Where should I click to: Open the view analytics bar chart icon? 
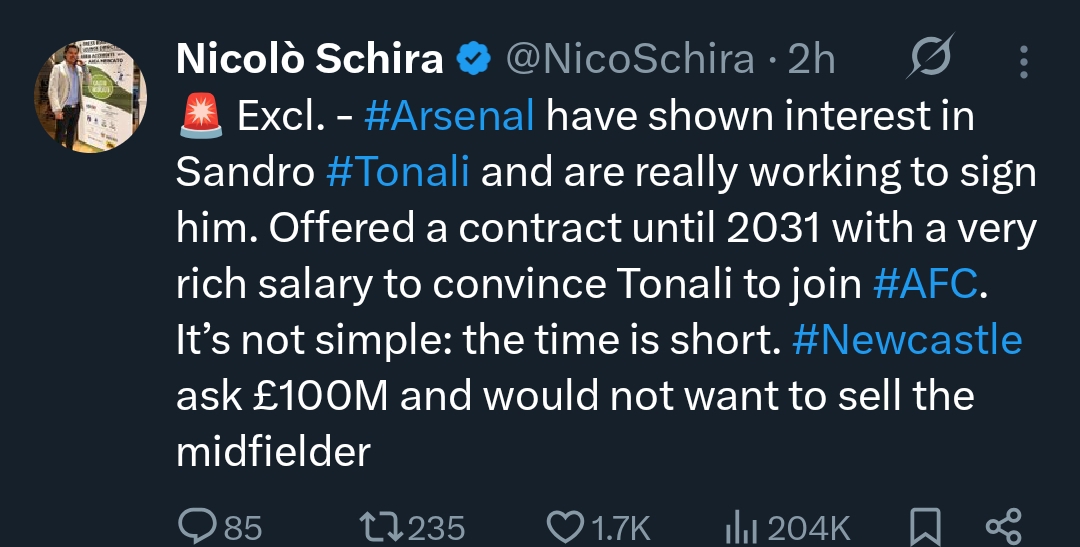tap(738, 525)
